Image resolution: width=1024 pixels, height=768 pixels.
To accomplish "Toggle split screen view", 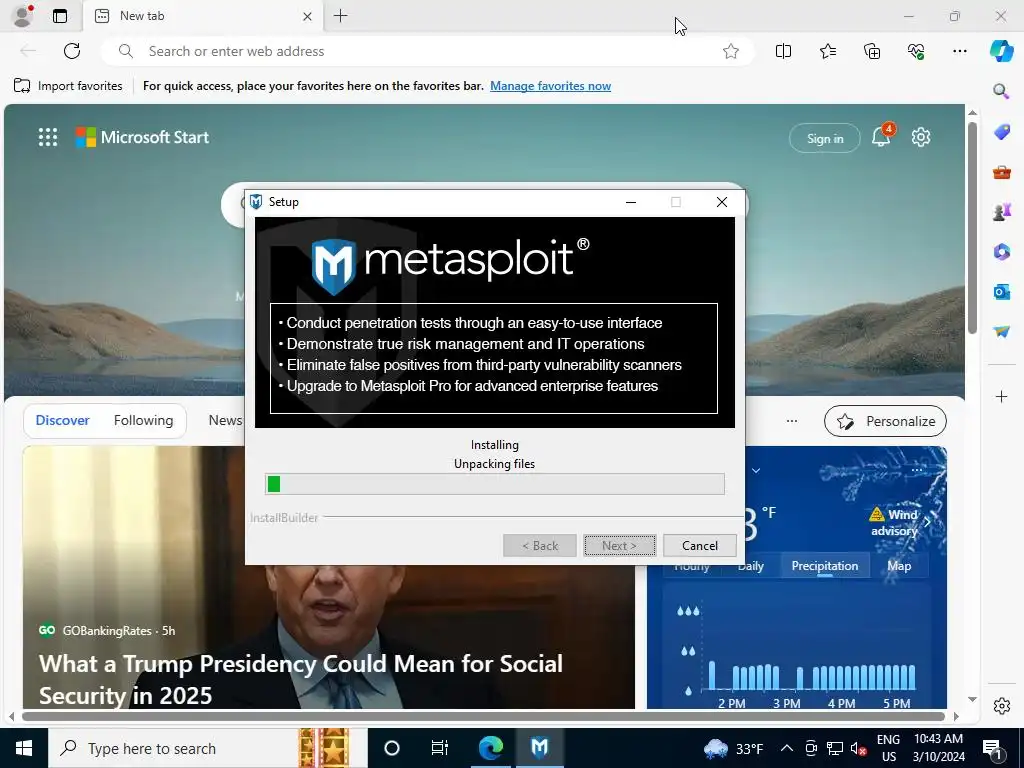I will [x=783, y=51].
